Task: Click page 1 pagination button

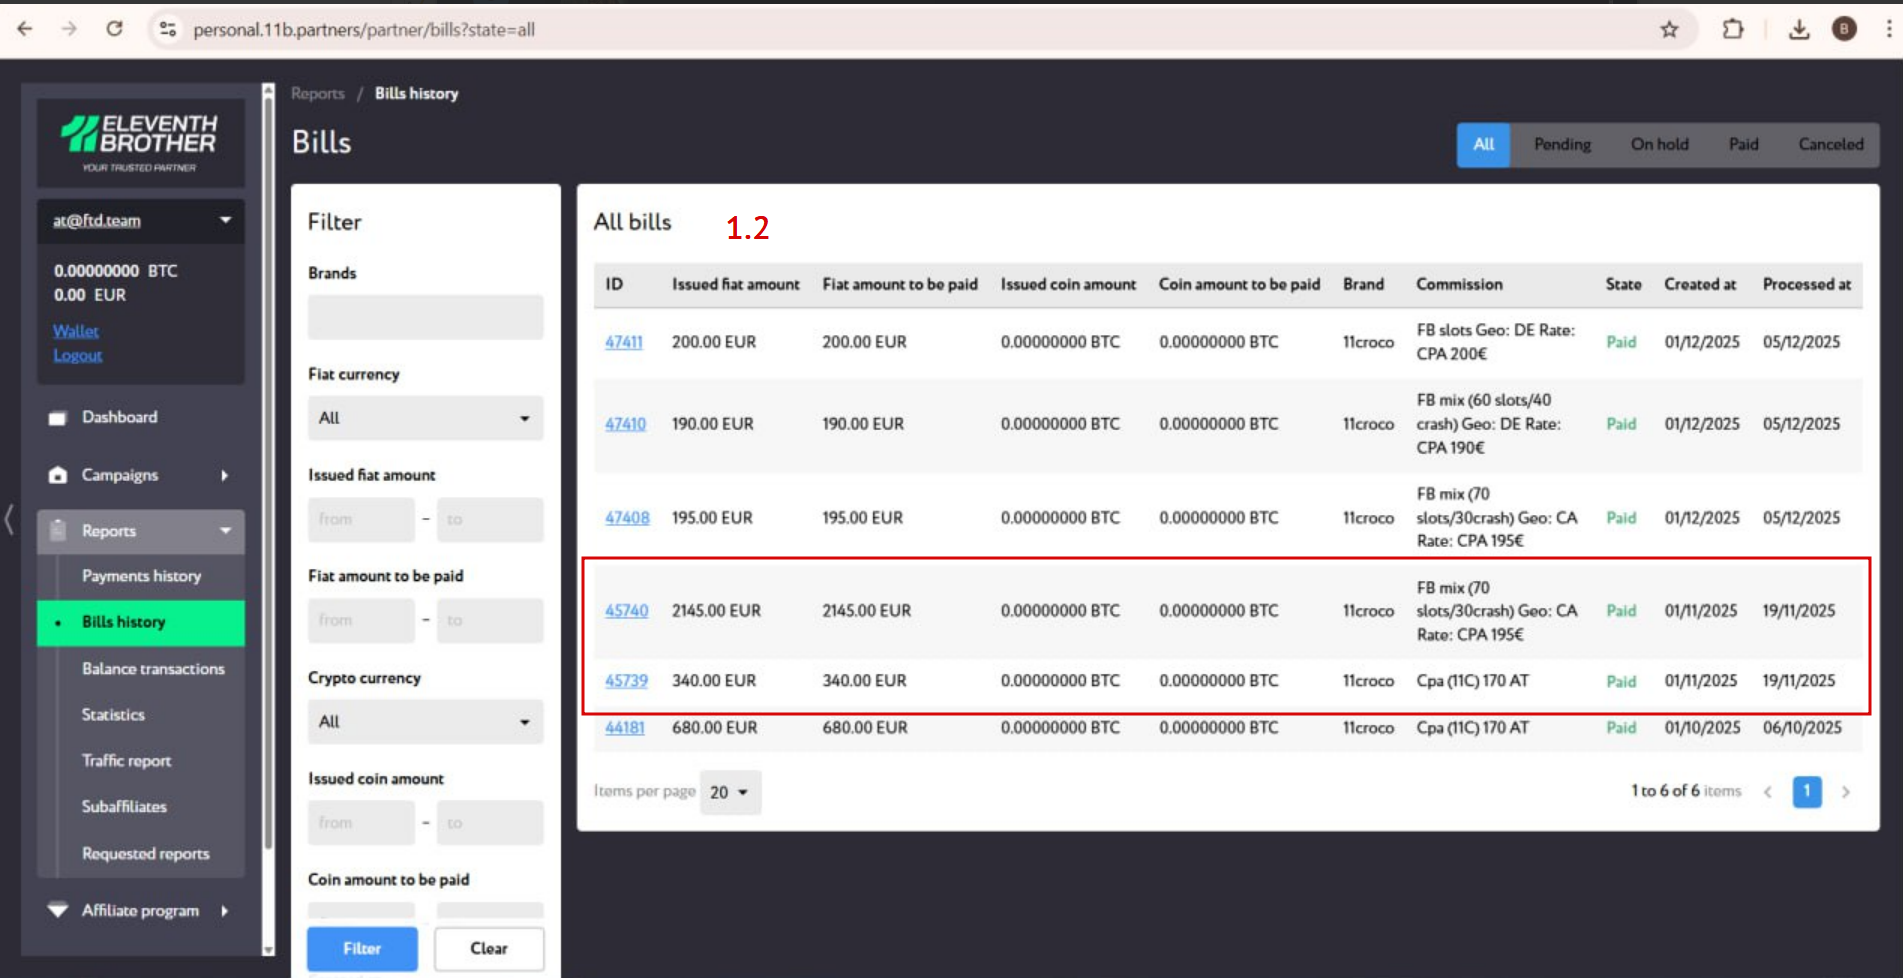Action: pos(1807,792)
